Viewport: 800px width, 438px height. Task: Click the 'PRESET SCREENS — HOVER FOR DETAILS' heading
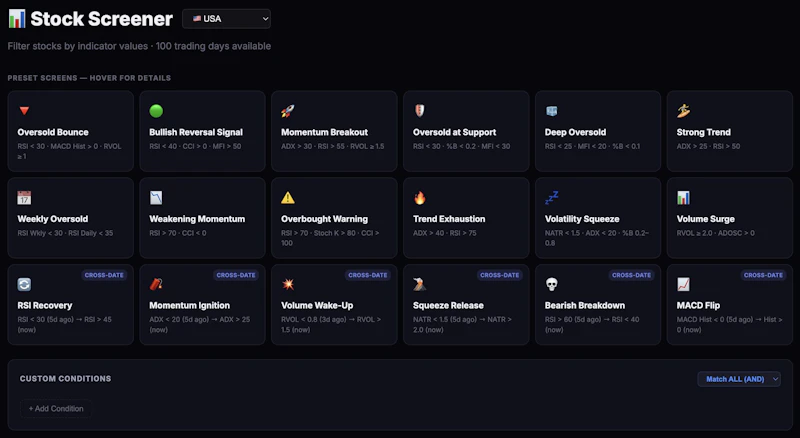pos(89,78)
